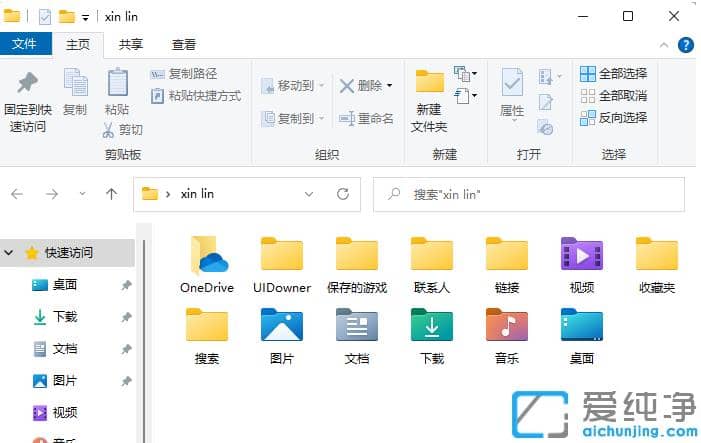
Task: Select Videos (视频) in navigation pane
Action: pyautogui.click(x=65, y=412)
